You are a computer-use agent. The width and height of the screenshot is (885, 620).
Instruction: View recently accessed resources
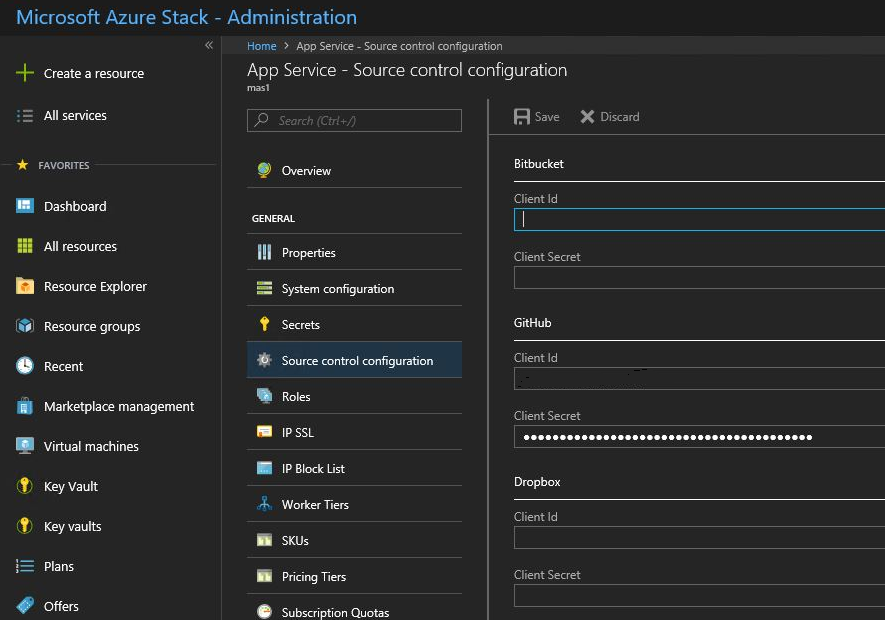pos(63,366)
